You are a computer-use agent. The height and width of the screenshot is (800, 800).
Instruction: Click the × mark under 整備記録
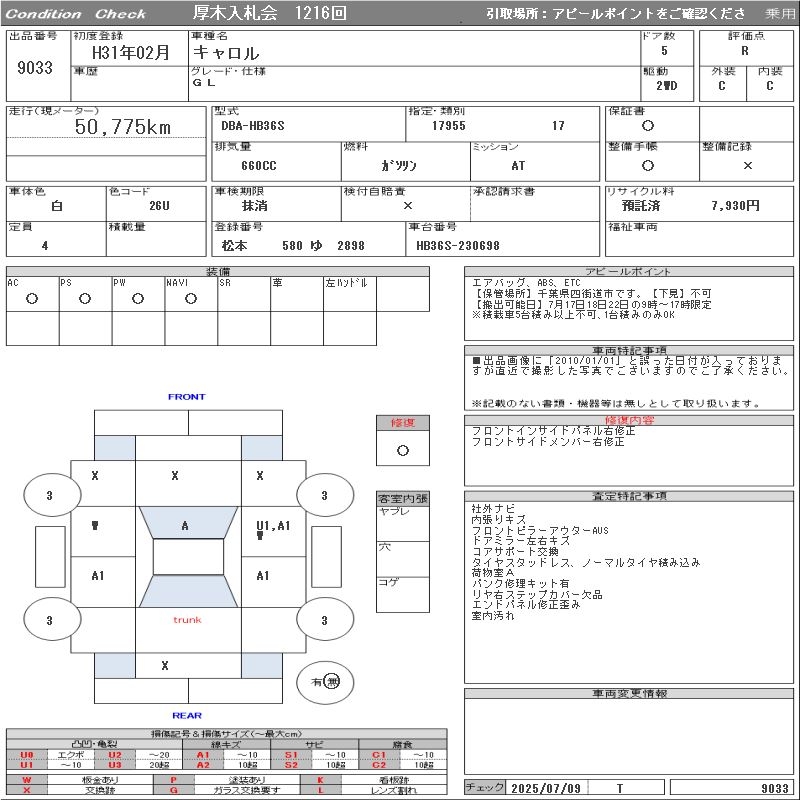pyautogui.click(x=747, y=165)
